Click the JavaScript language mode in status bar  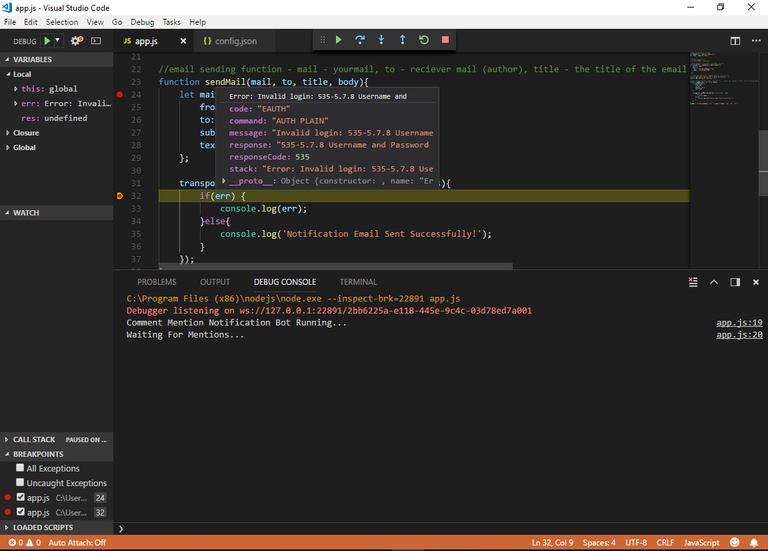pyautogui.click(x=701, y=543)
